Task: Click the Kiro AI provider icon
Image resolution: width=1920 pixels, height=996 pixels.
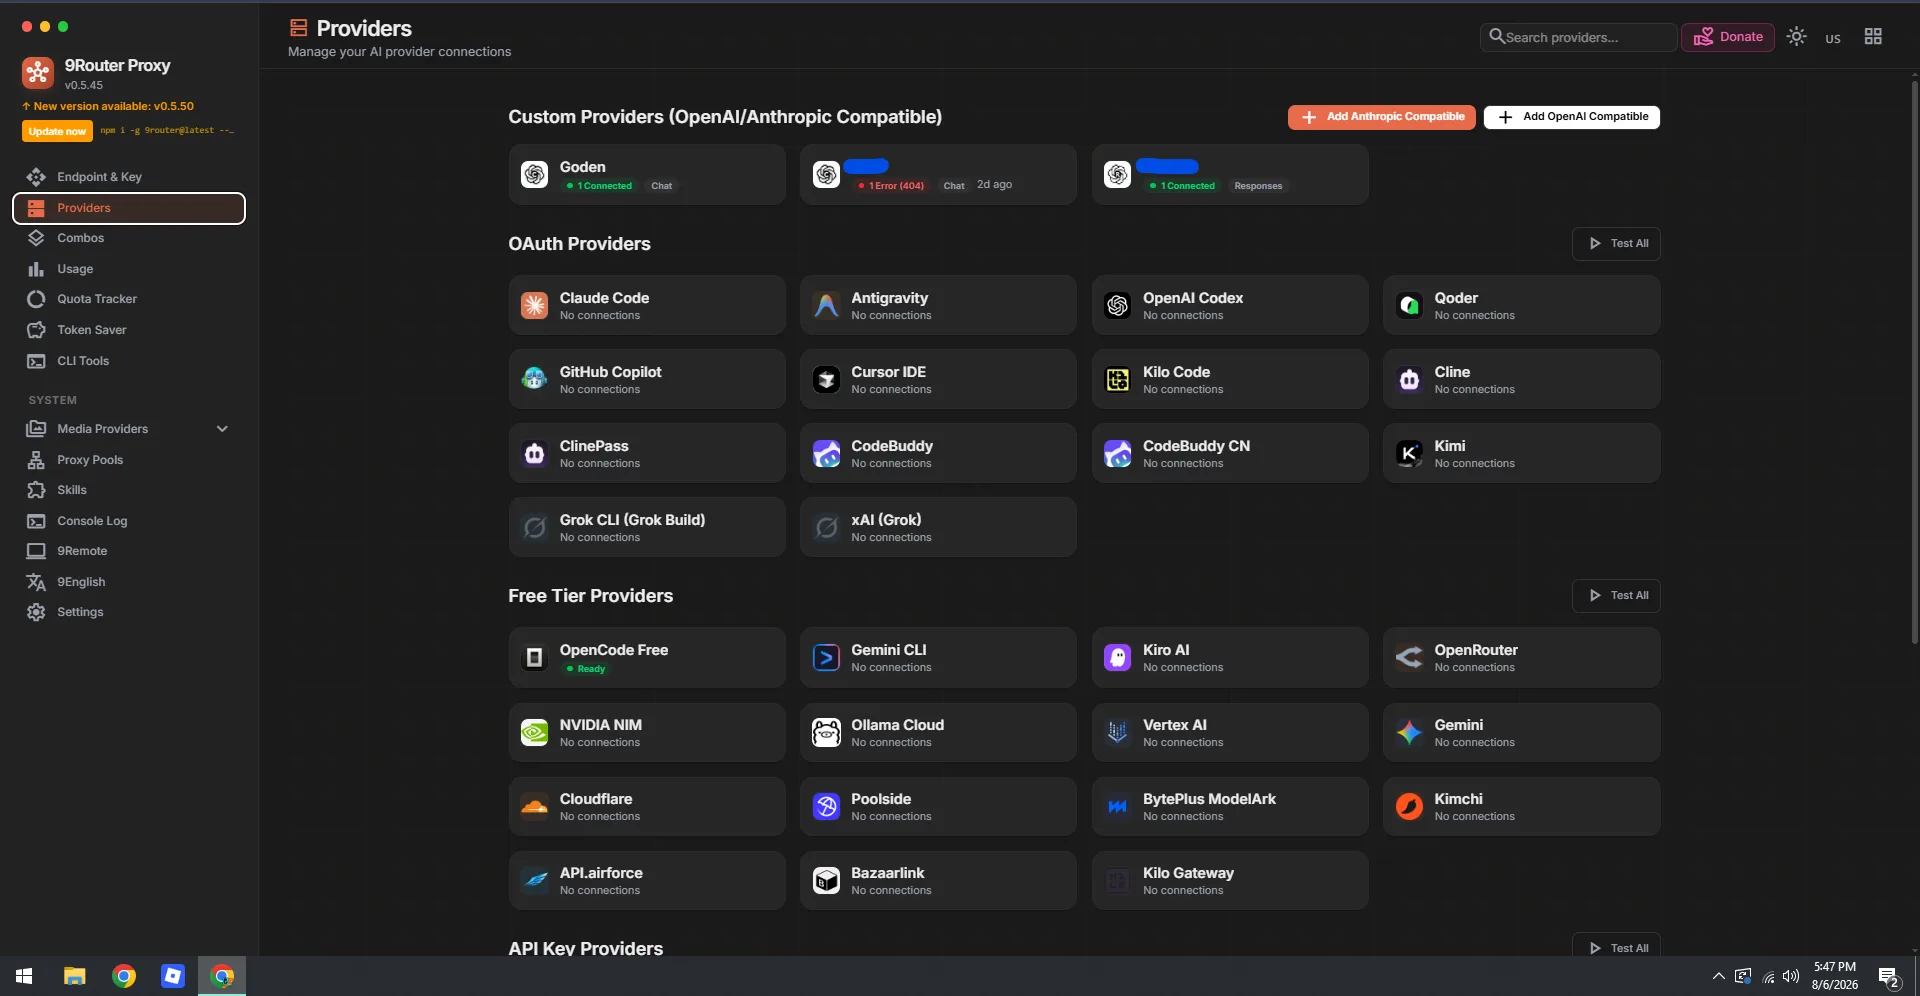Action: coord(1117,657)
